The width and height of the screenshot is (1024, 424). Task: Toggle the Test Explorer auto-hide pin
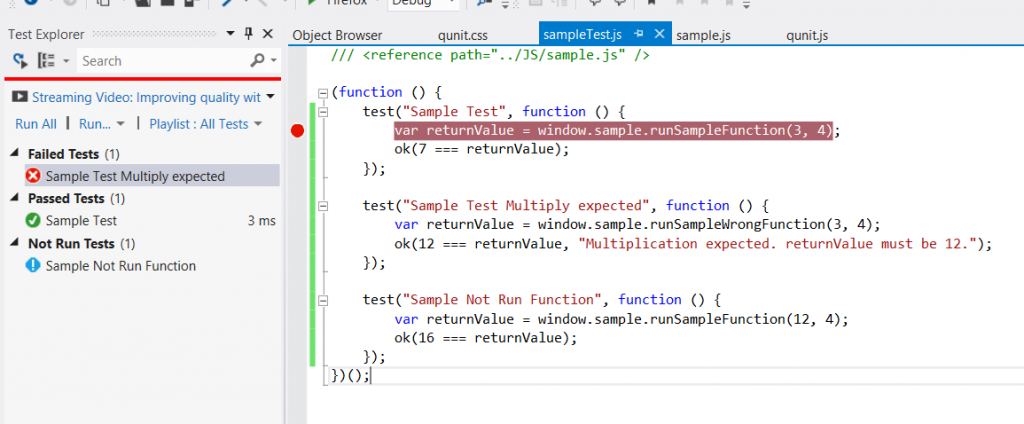[x=248, y=34]
